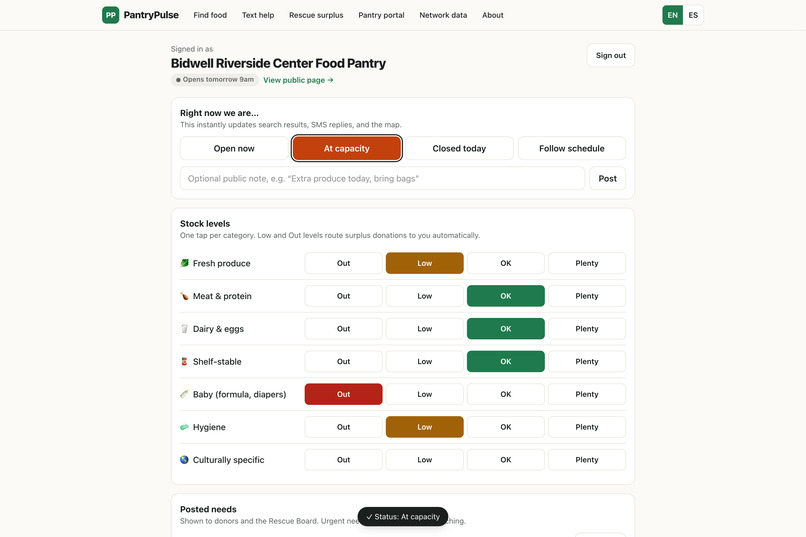Select OK for Dairy & eggs
This screenshot has width=806, height=537.
pyautogui.click(x=506, y=329)
